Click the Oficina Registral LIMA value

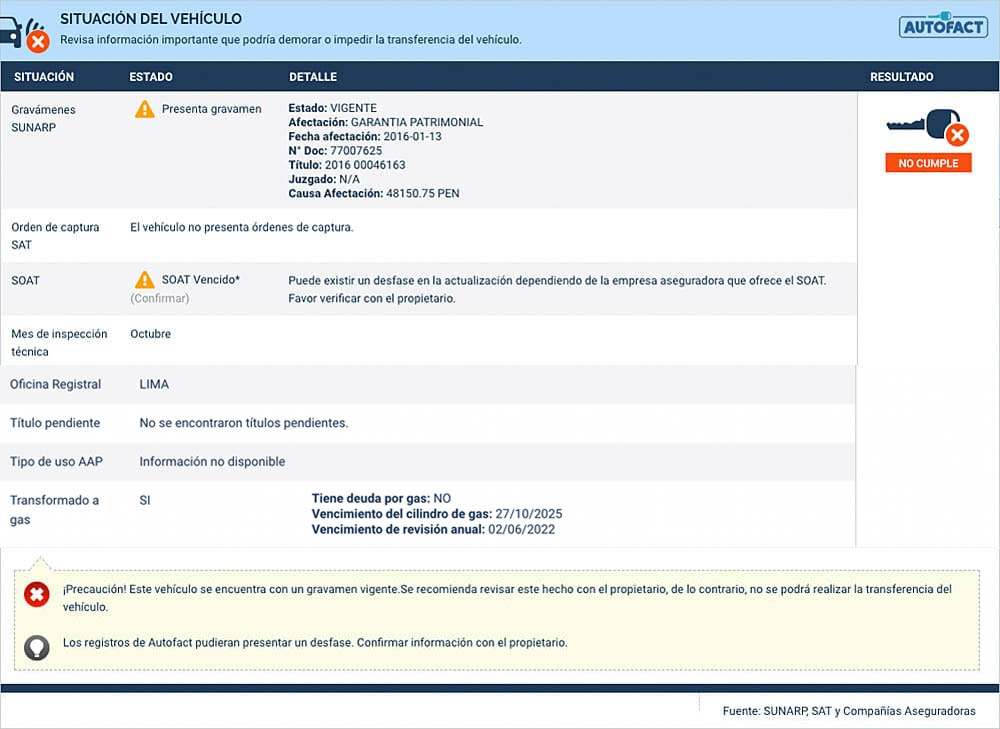click(154, 384)
